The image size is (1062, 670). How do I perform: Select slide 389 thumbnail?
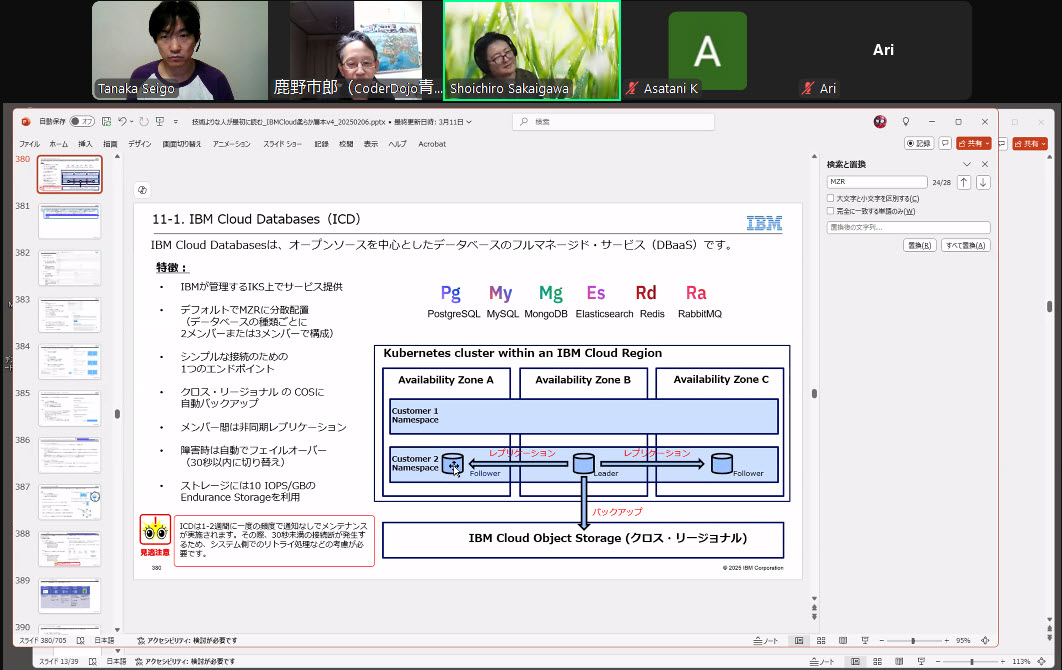tap(70, 595)
